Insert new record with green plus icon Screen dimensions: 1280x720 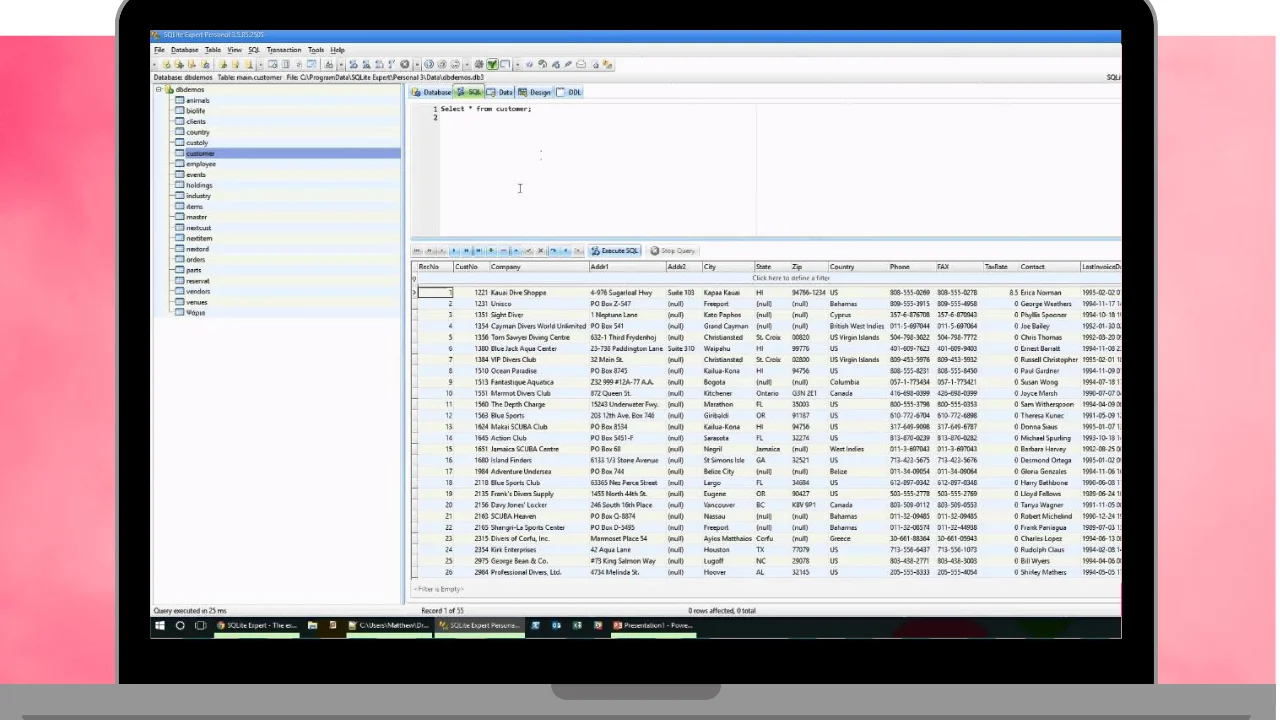(x=491, y=251)
